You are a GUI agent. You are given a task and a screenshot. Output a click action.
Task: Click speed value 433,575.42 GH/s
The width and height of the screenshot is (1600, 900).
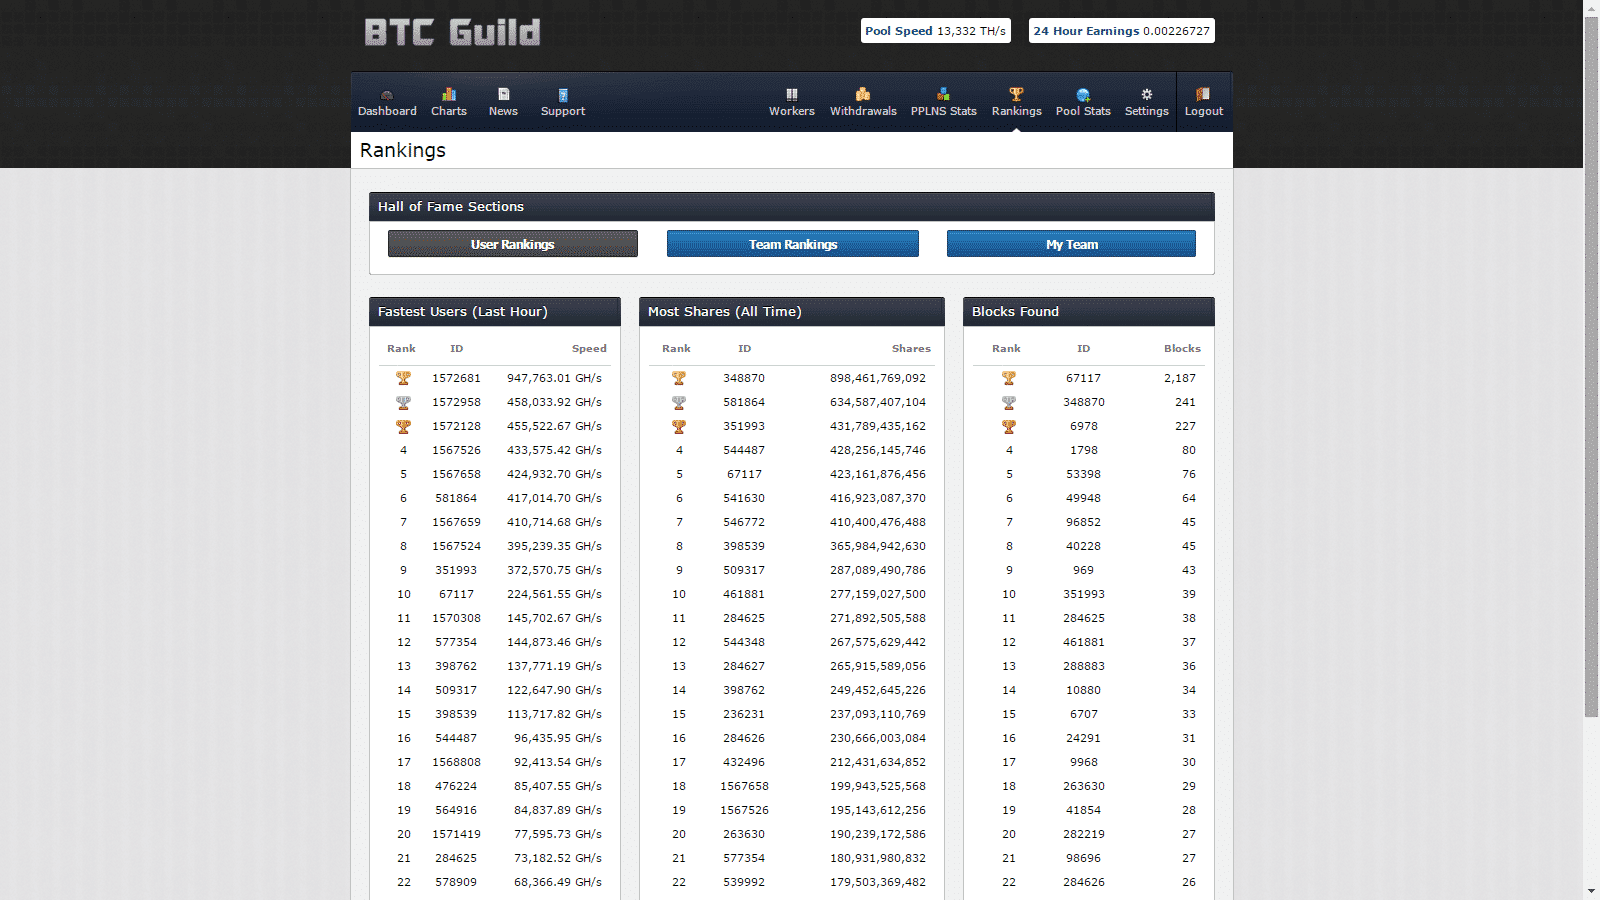pyautogui.click(x=554, y=450)
